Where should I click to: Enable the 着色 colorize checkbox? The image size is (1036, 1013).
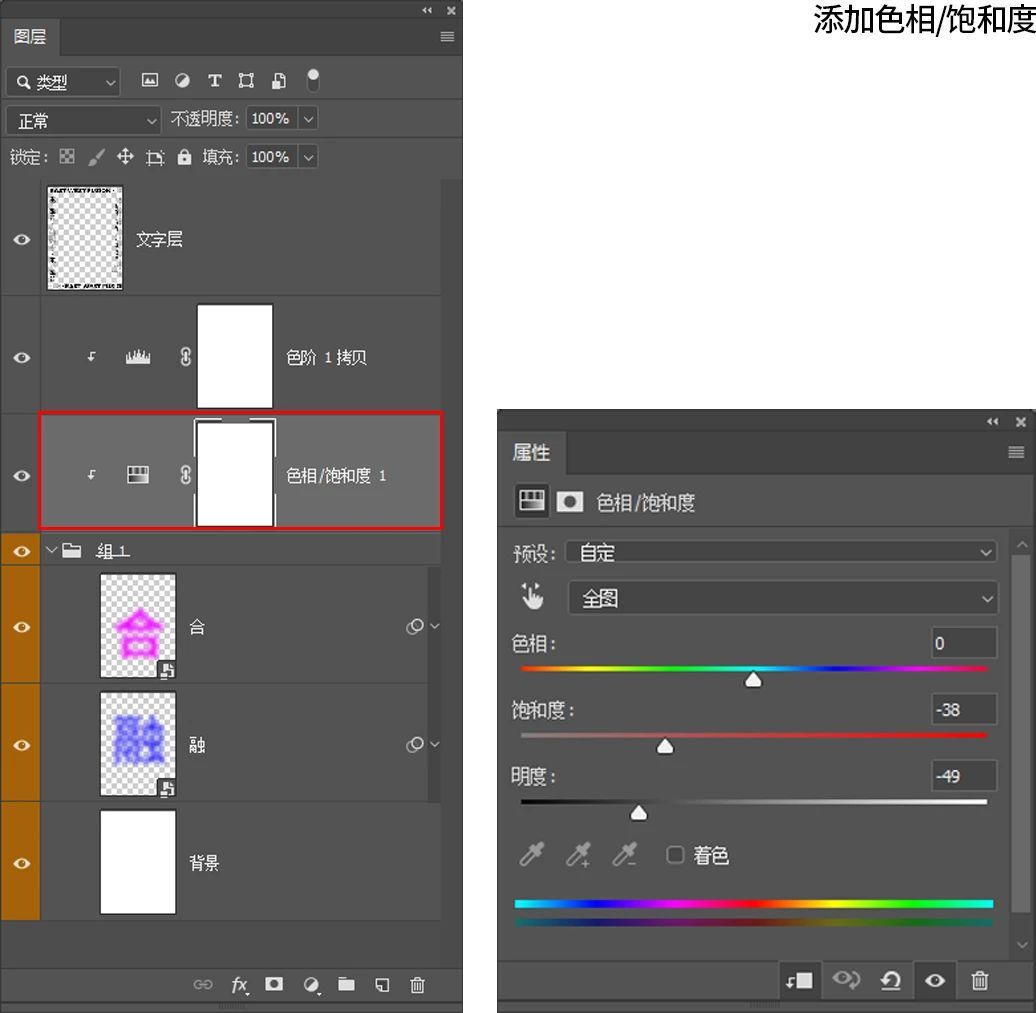tap(676, 855)
